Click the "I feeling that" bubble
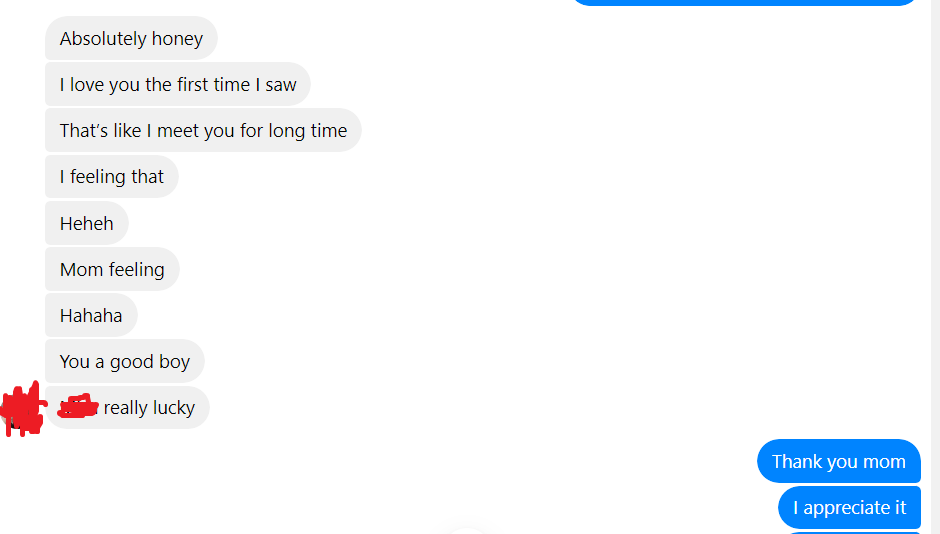The image size is (940, 534). pyautogui.click(x=112, y=177)
